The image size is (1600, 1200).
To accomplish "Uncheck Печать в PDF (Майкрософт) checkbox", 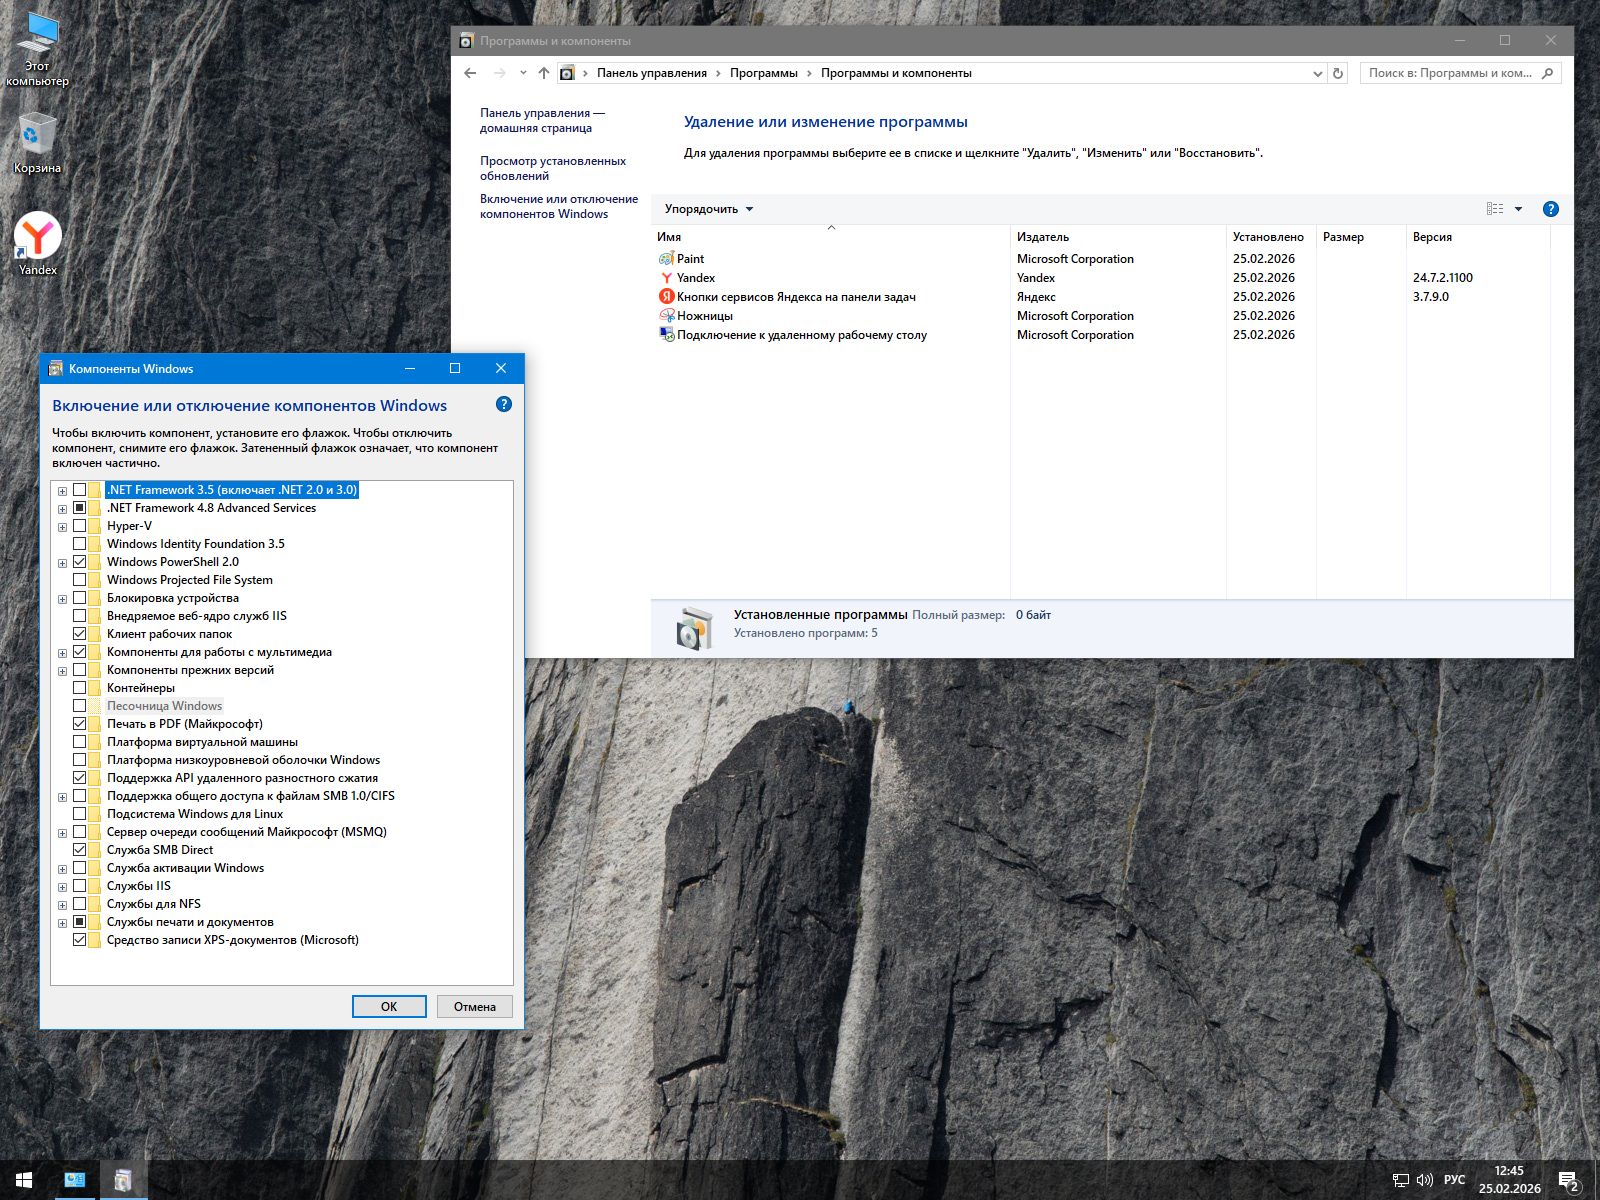I will point(80,724).
